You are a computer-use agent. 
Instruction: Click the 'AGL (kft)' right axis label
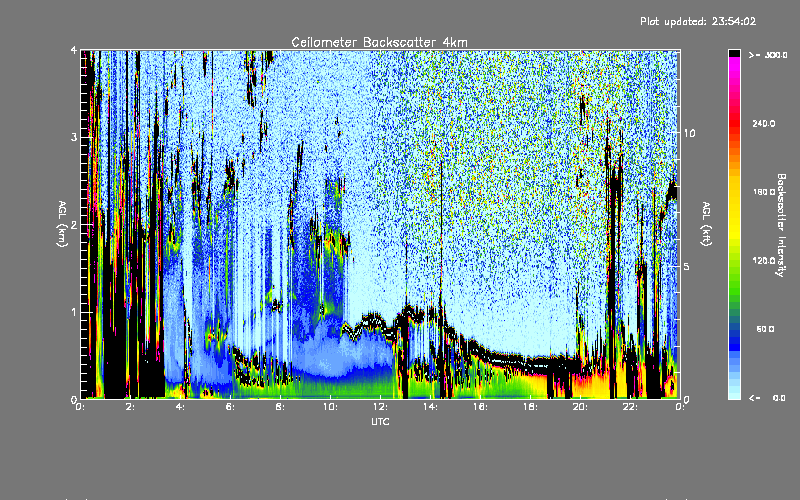coord(707,224)
